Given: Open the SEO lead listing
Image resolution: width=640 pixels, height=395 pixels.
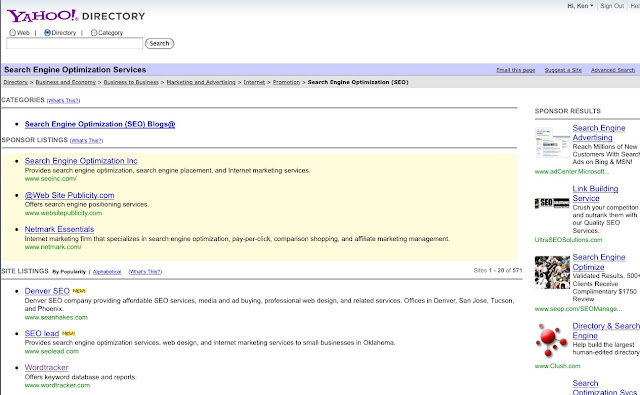Looking at the screenshot, I should [42, 333].
